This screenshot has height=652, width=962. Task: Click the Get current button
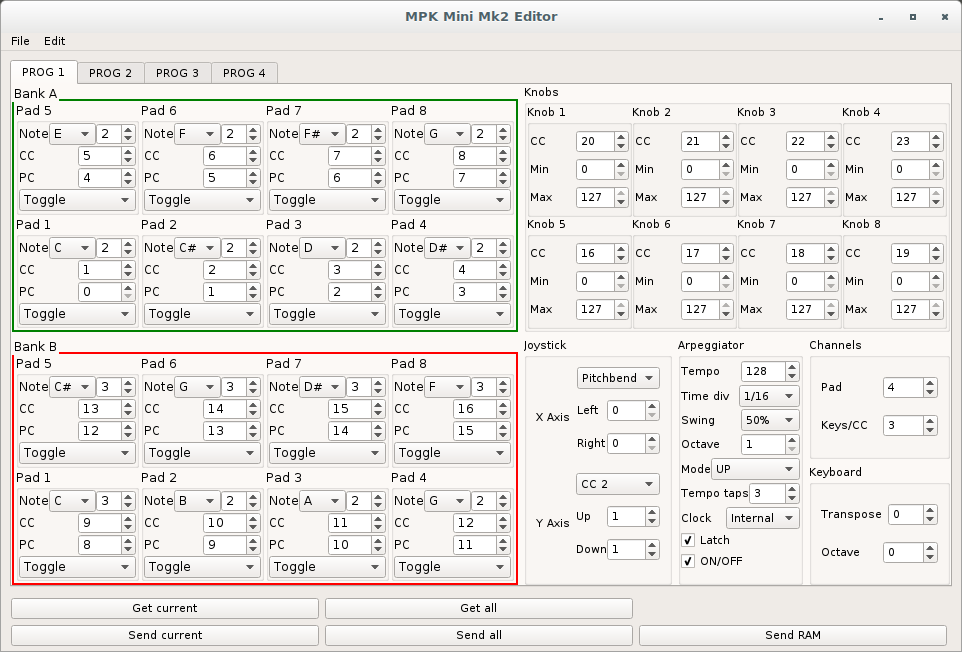pos(165,608)
